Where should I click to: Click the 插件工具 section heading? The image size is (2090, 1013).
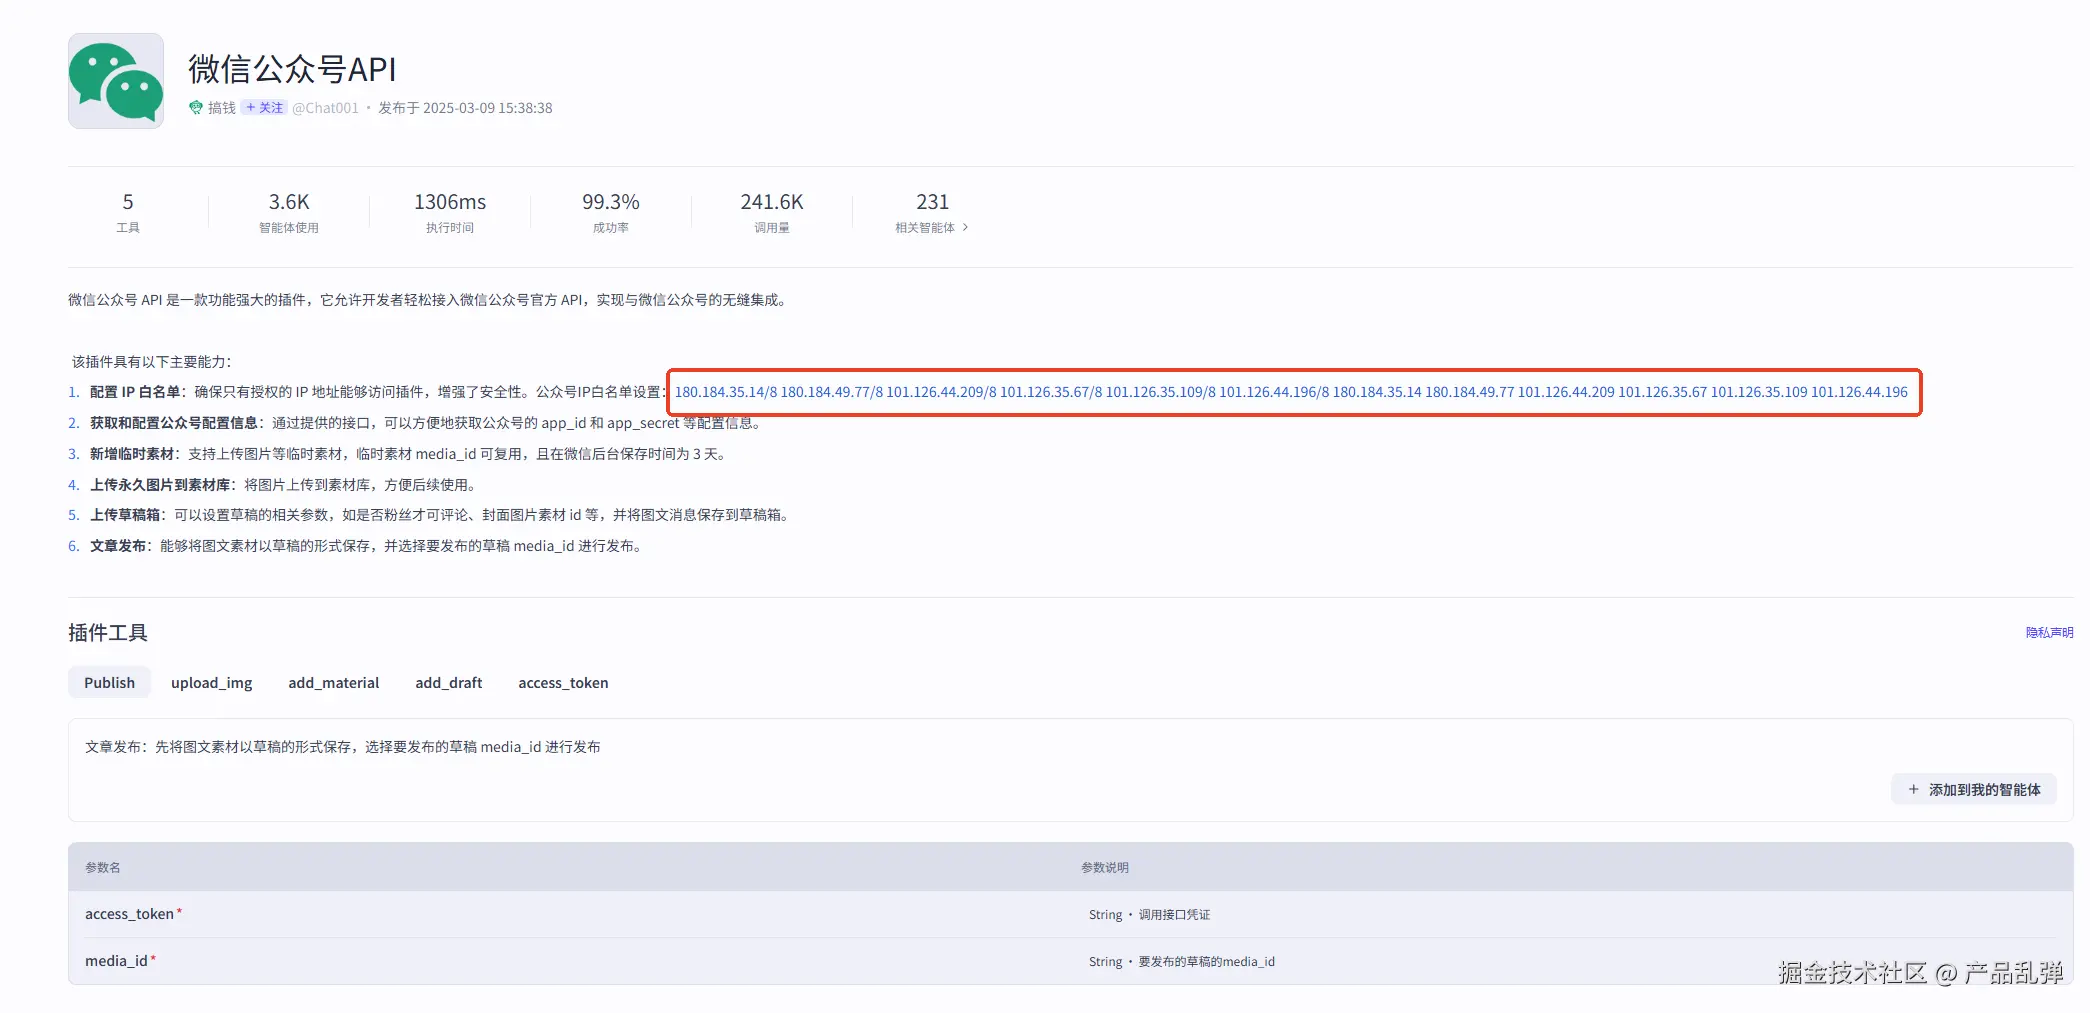108,633
